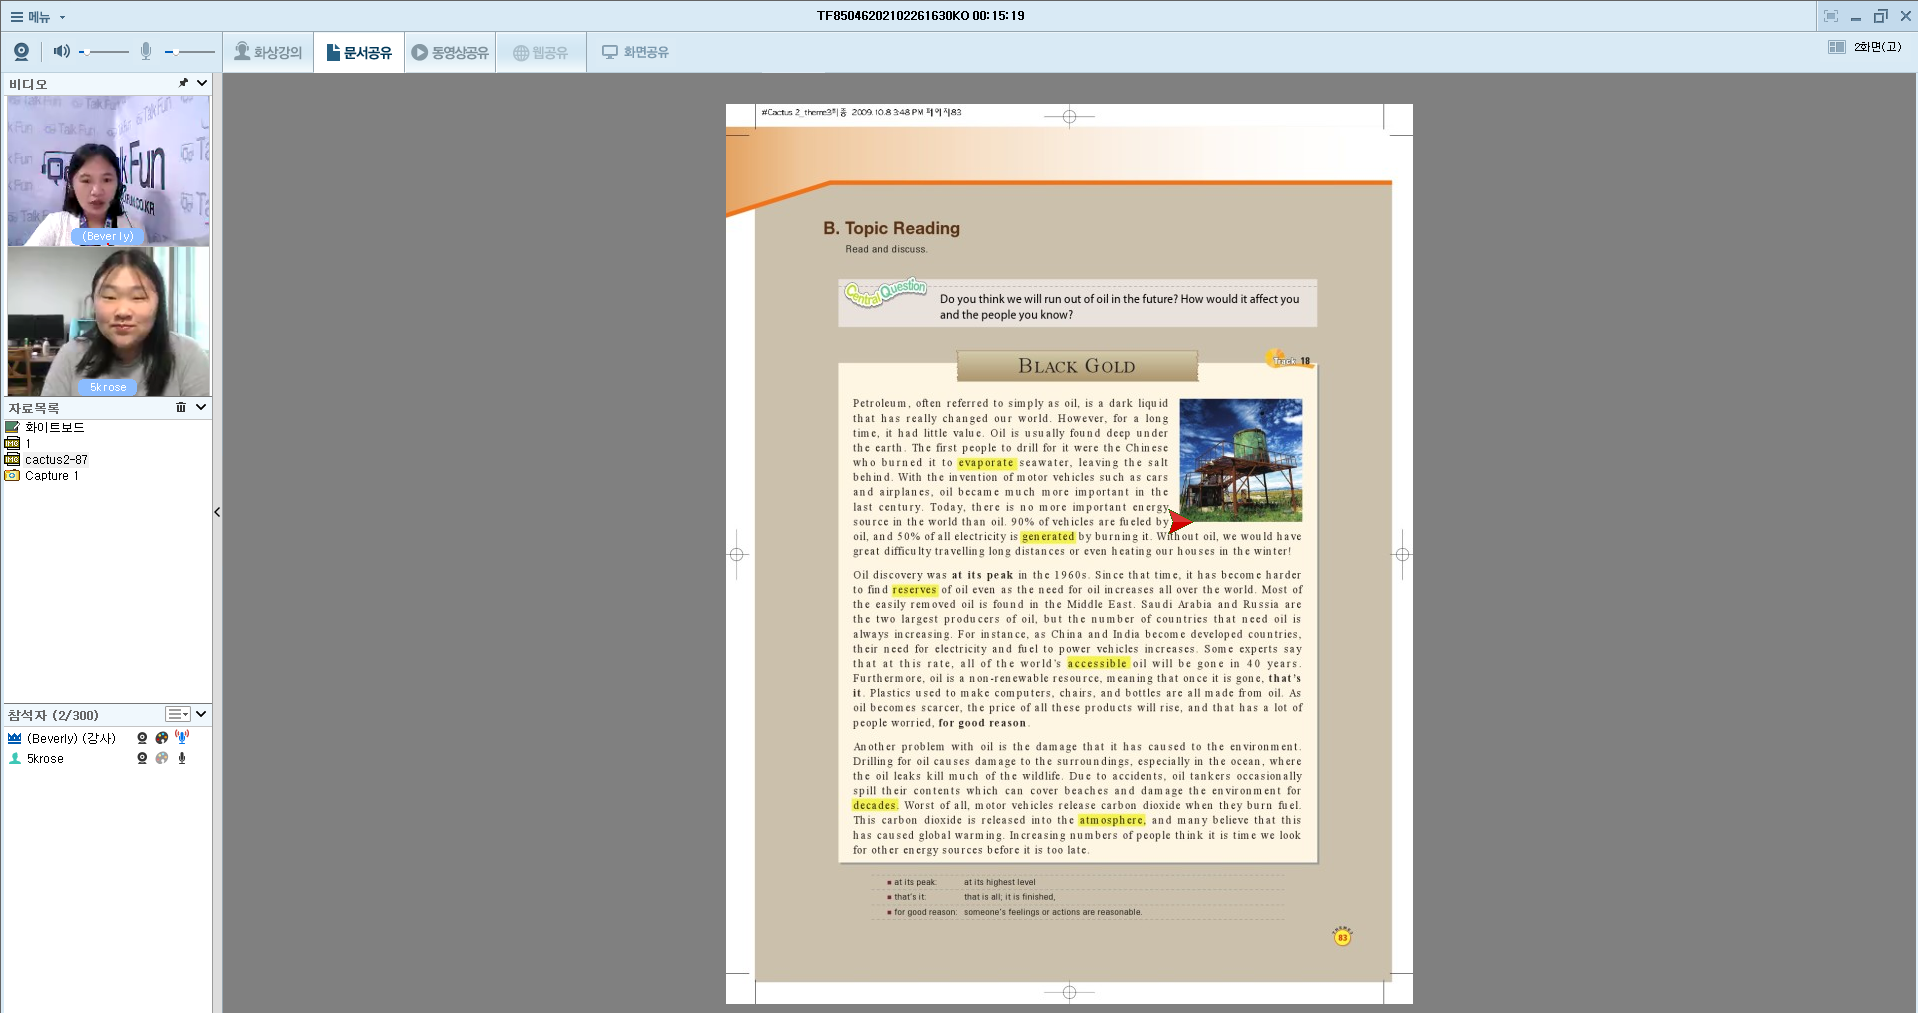1918x1013 pixels.
Task: Switch to the 화상강의 tab
Action: click(x=268, y=52)
